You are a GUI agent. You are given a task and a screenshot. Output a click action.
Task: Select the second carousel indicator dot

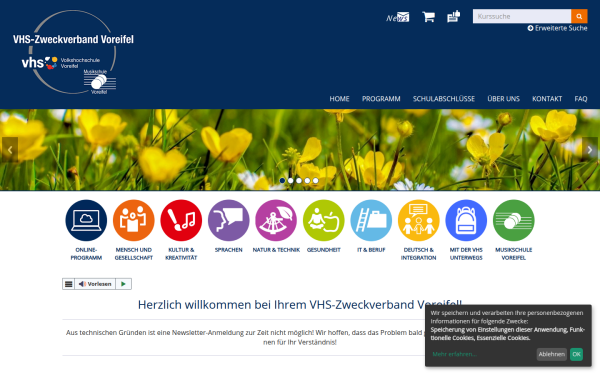tap(291, 181)
